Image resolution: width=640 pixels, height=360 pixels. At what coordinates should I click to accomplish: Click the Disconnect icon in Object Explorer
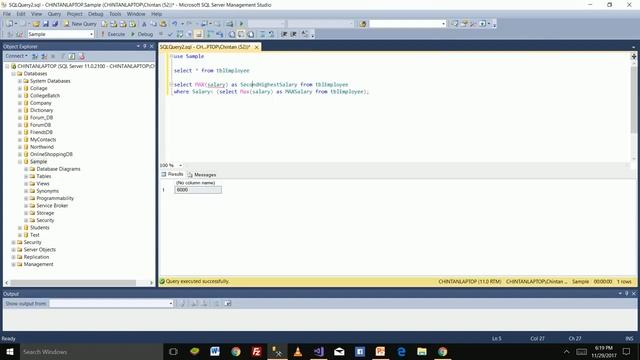point(44,56)
